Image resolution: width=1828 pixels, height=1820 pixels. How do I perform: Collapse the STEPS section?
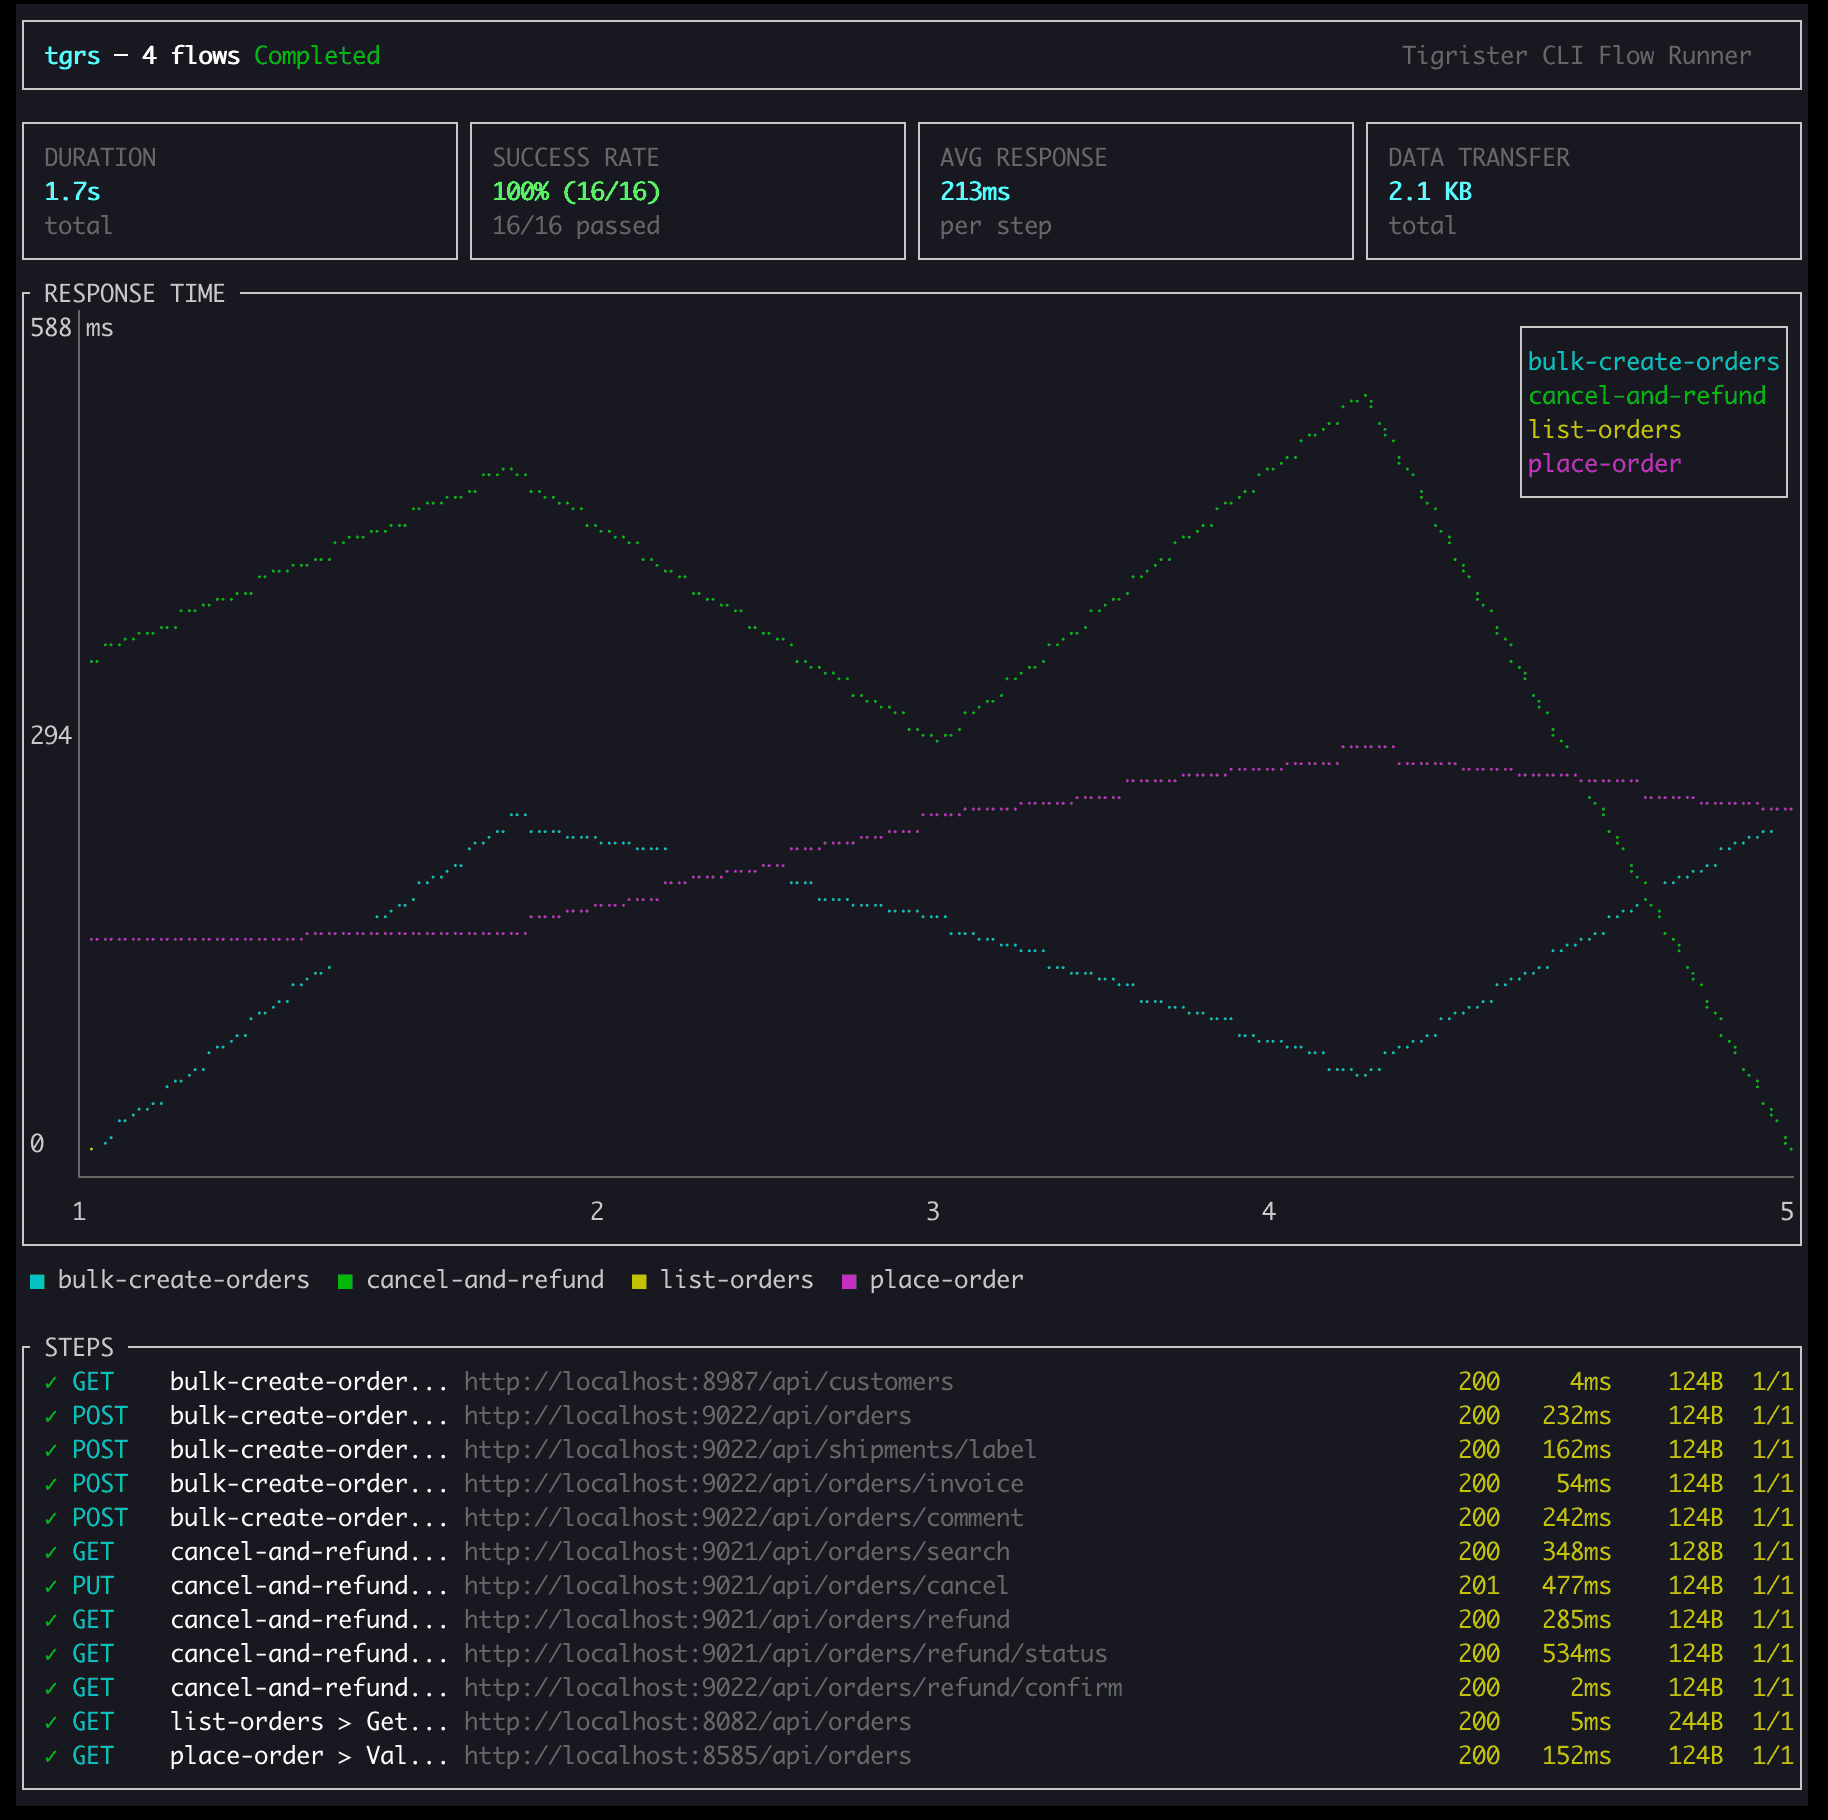(x=79, y=1347)
